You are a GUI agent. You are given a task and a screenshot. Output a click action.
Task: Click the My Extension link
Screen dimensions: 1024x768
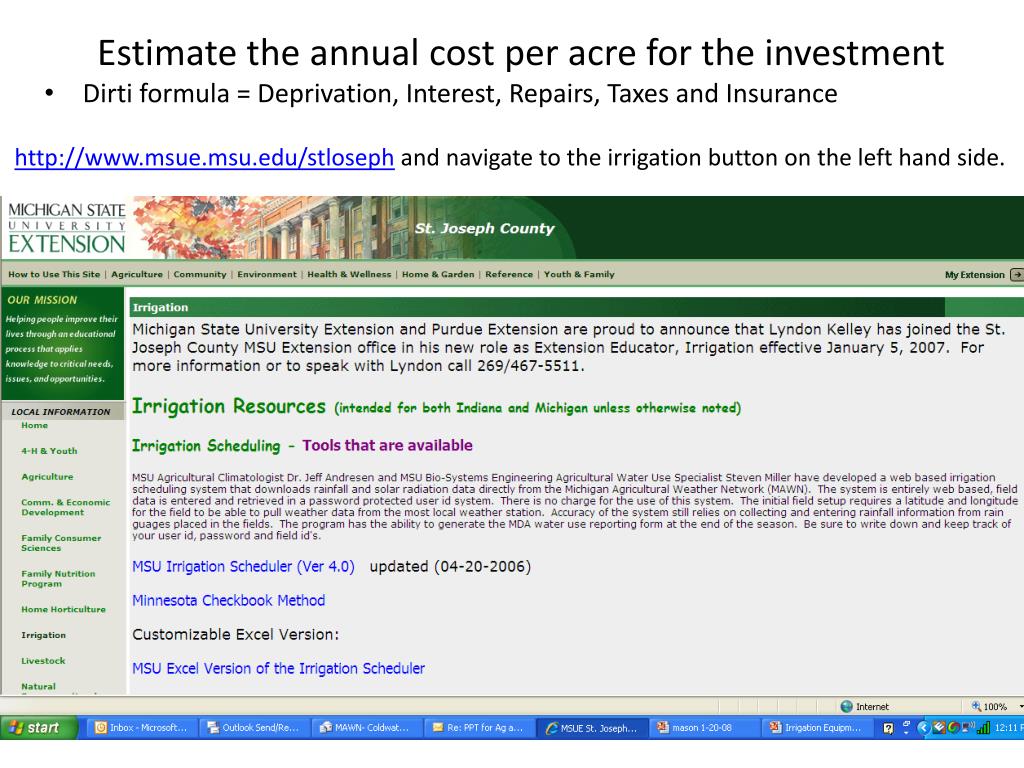[974, 275]
